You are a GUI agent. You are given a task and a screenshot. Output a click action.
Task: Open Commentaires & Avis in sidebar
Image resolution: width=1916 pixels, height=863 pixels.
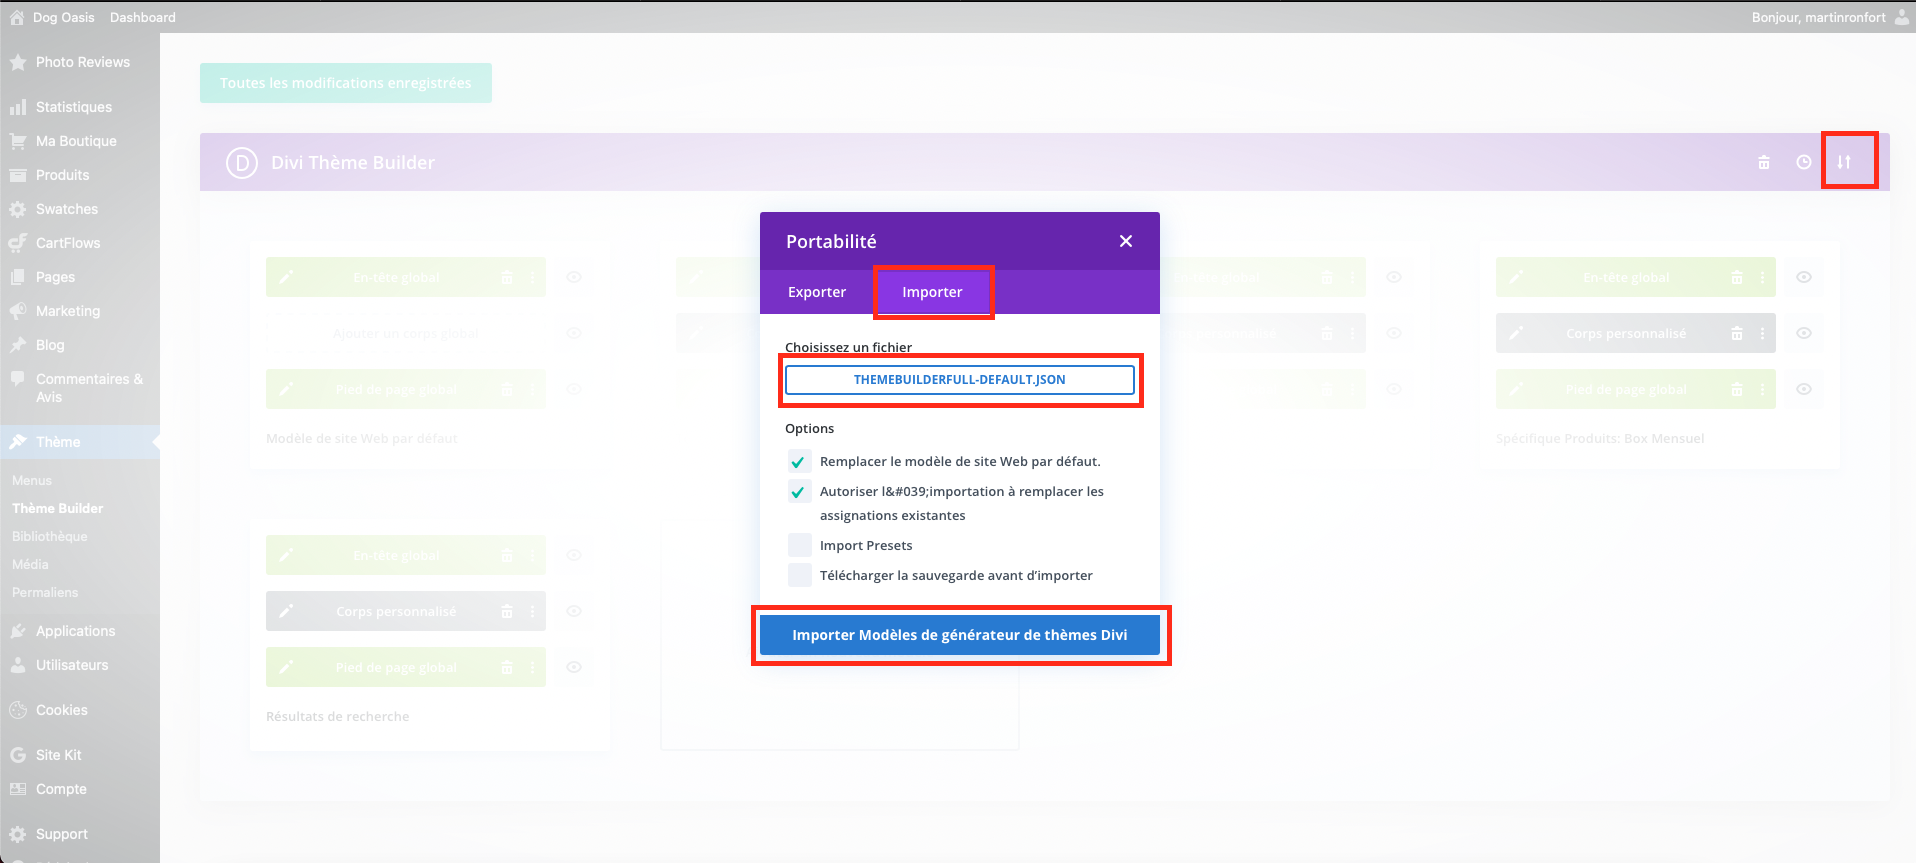(89, 388)
